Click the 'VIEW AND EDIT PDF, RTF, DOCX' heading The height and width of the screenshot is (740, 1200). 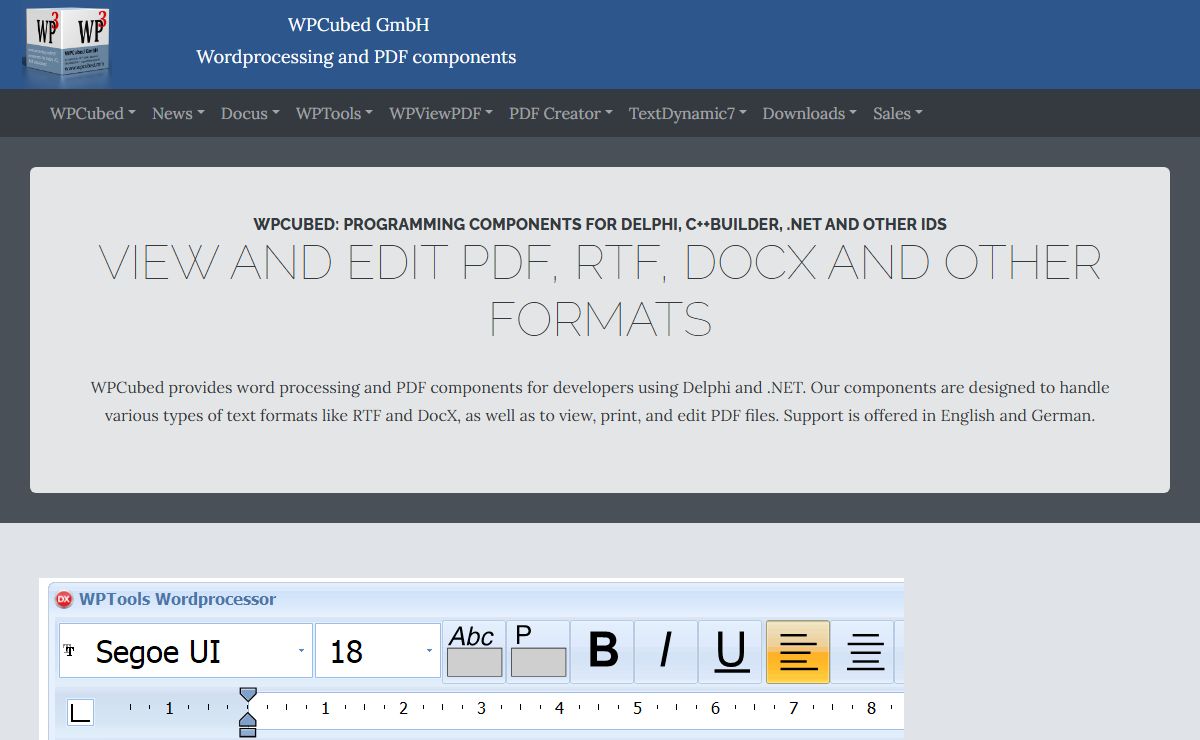click(x=600, y=290)
